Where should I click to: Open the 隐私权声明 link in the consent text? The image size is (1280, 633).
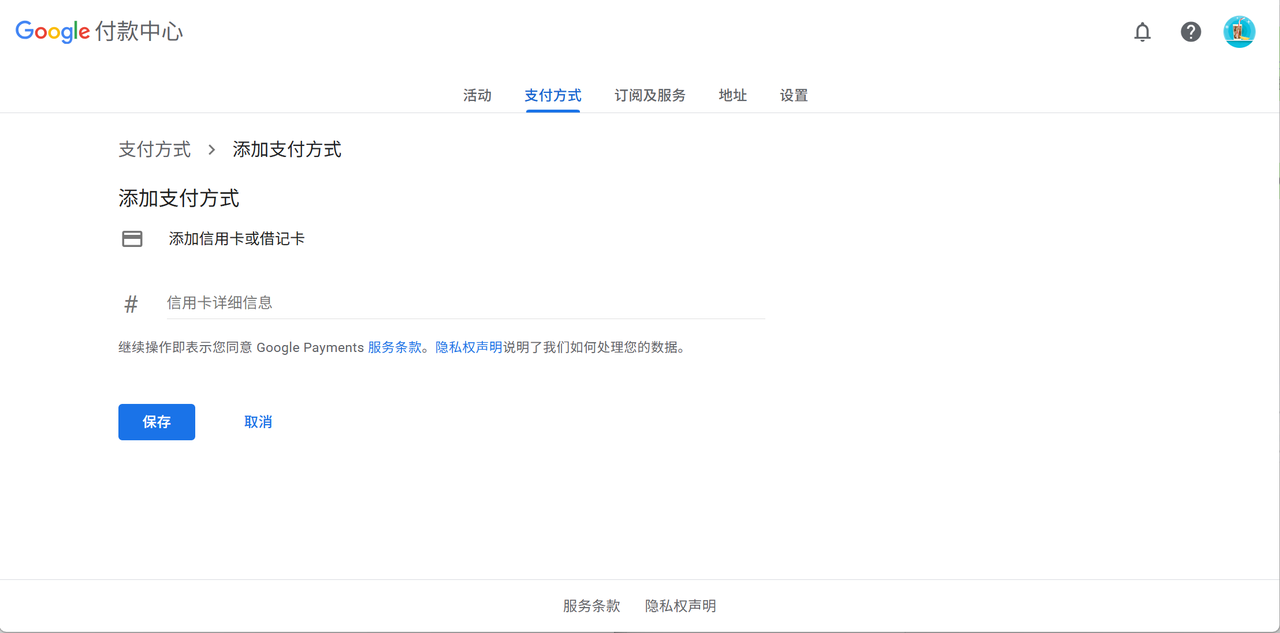(469, 347)
